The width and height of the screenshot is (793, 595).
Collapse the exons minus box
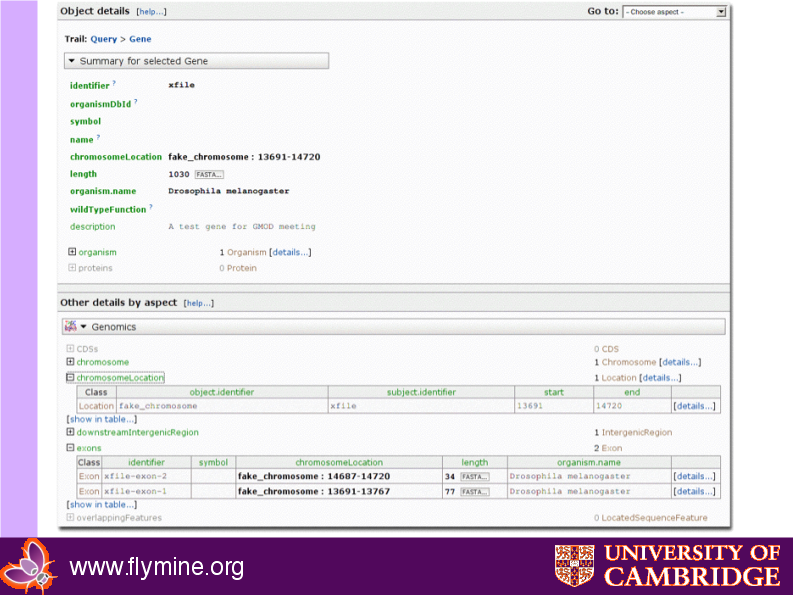[70, 447]
